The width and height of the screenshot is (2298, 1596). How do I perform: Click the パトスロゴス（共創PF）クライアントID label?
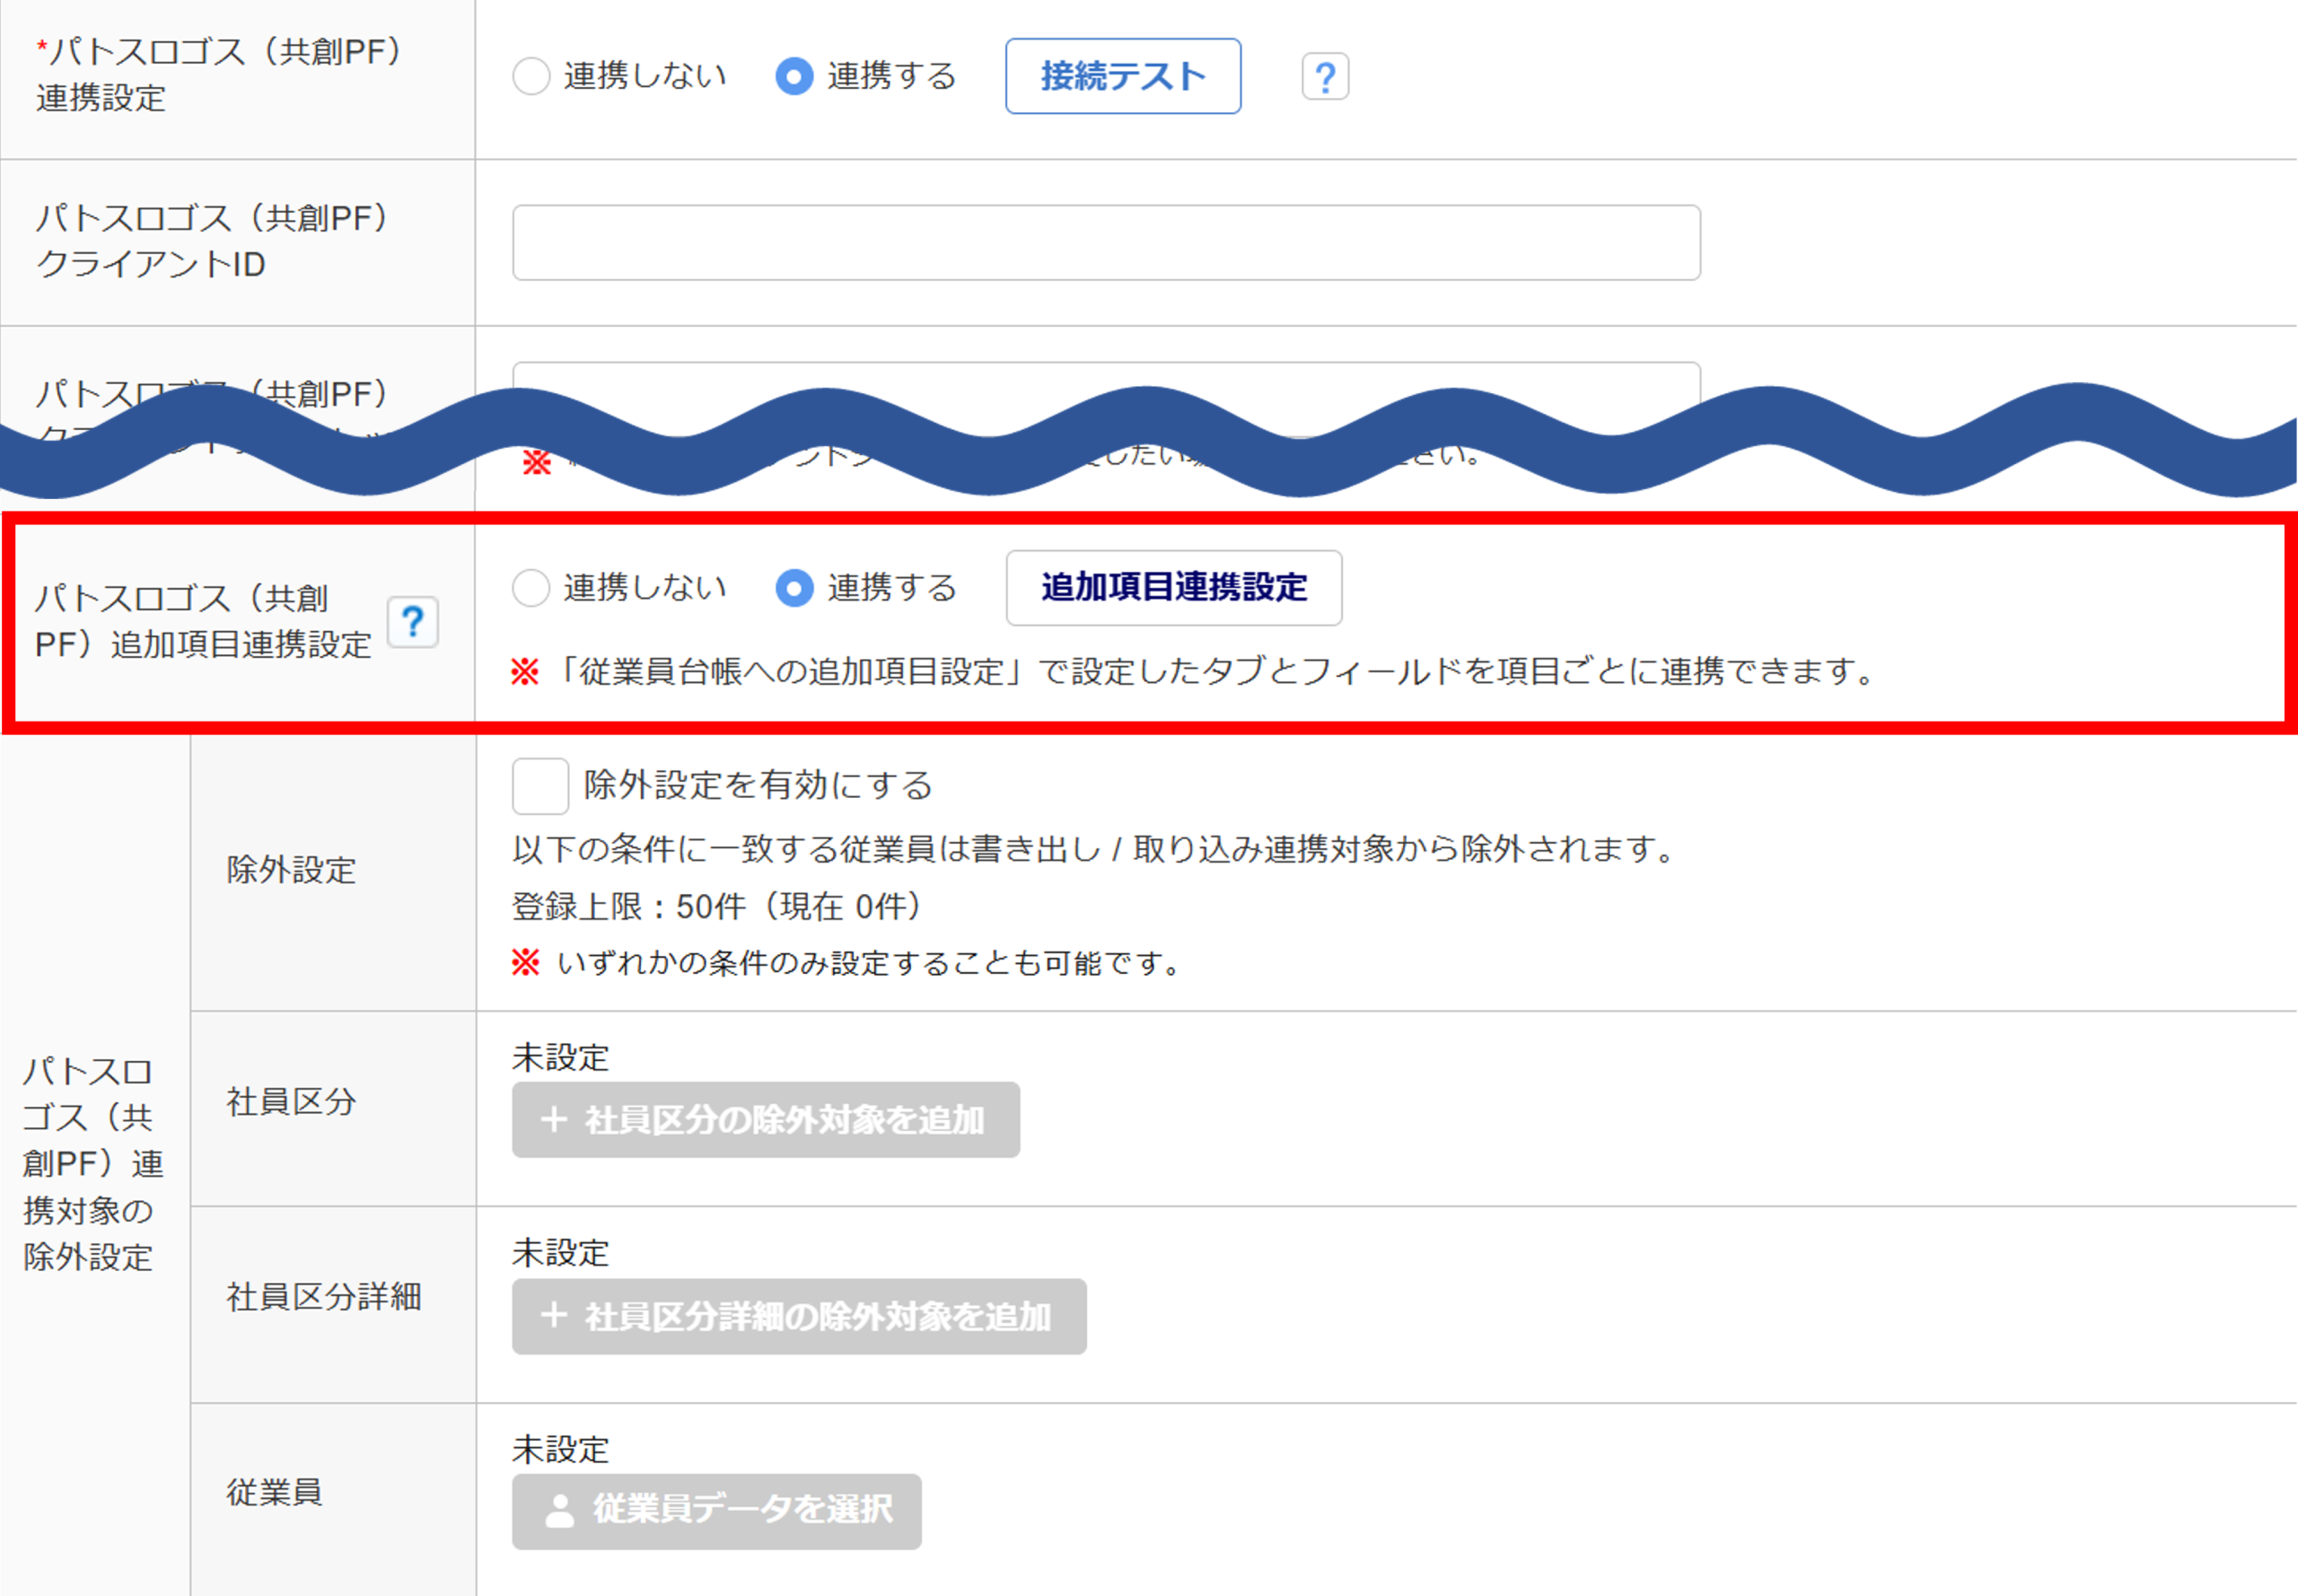coord(212,241)
